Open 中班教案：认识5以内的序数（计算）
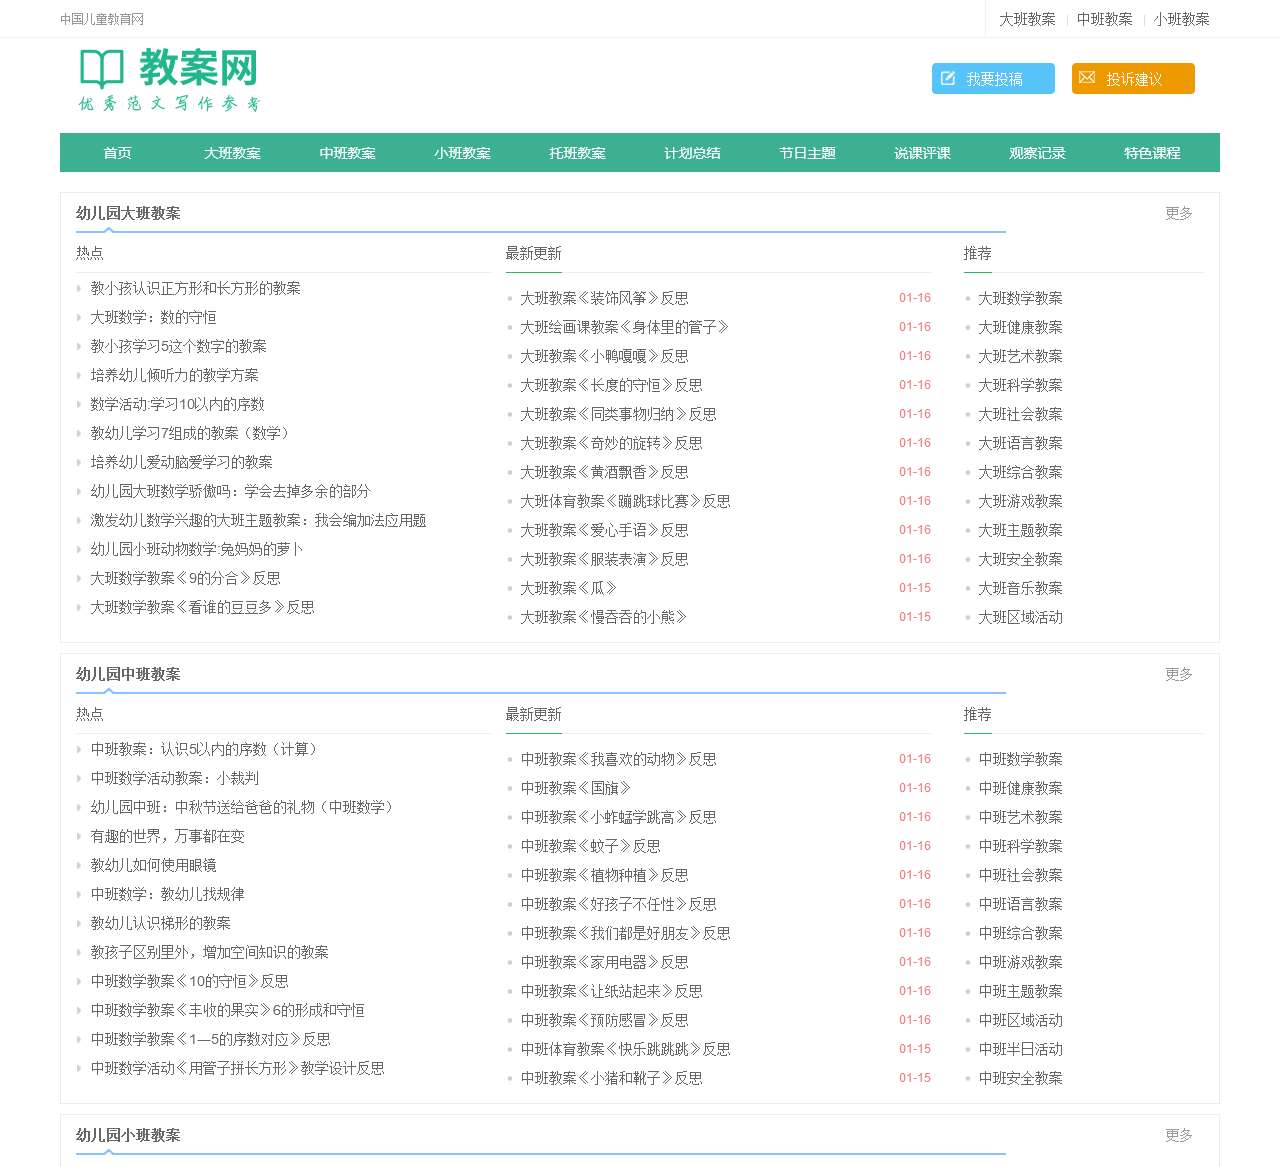This screenshot has height=1167, width=1280. (x=206, y=749)
